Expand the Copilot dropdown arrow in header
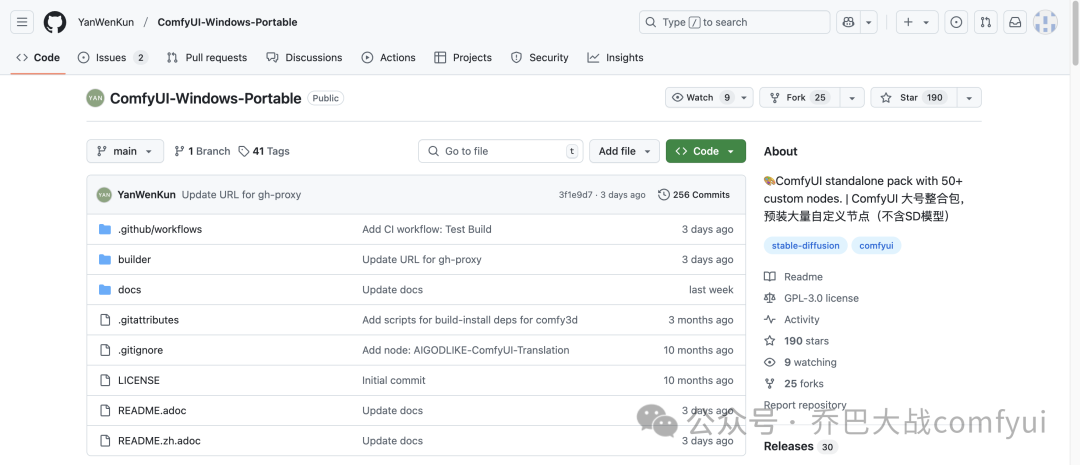Image resolution: width=1080 pixels, height=465 pixels. pos(869,22)
